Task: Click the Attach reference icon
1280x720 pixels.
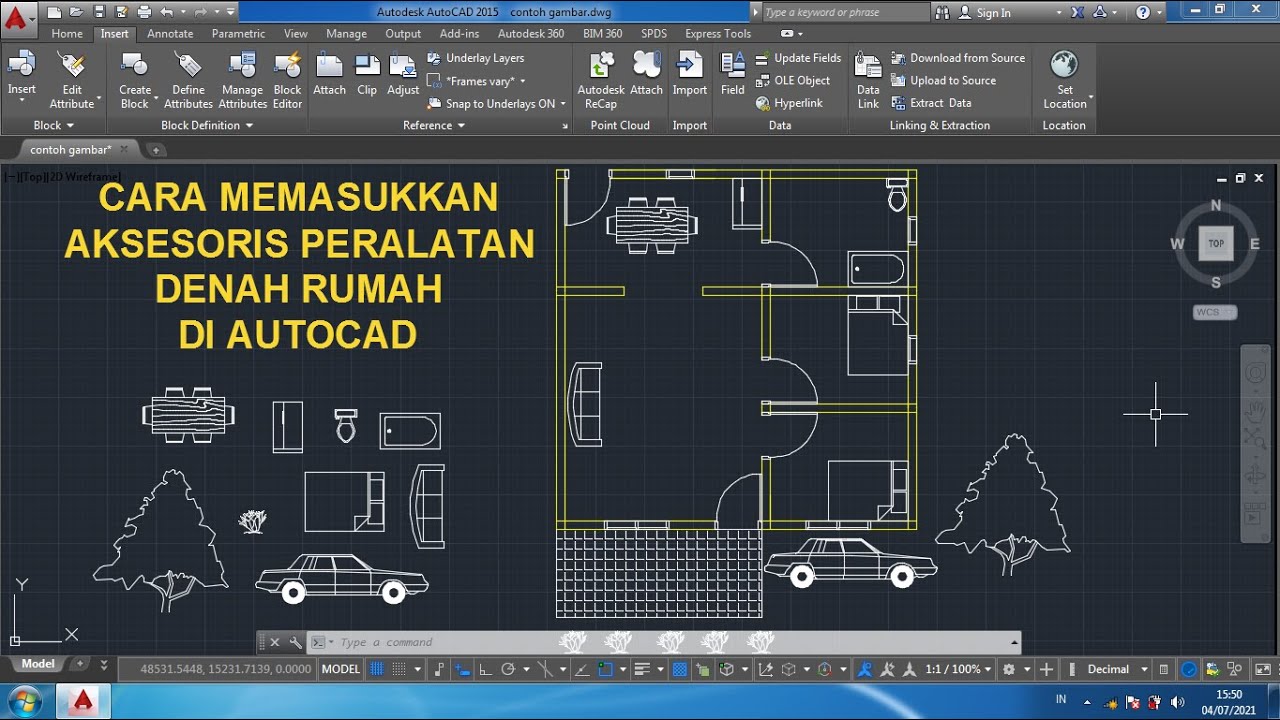Action: (329, 65)
